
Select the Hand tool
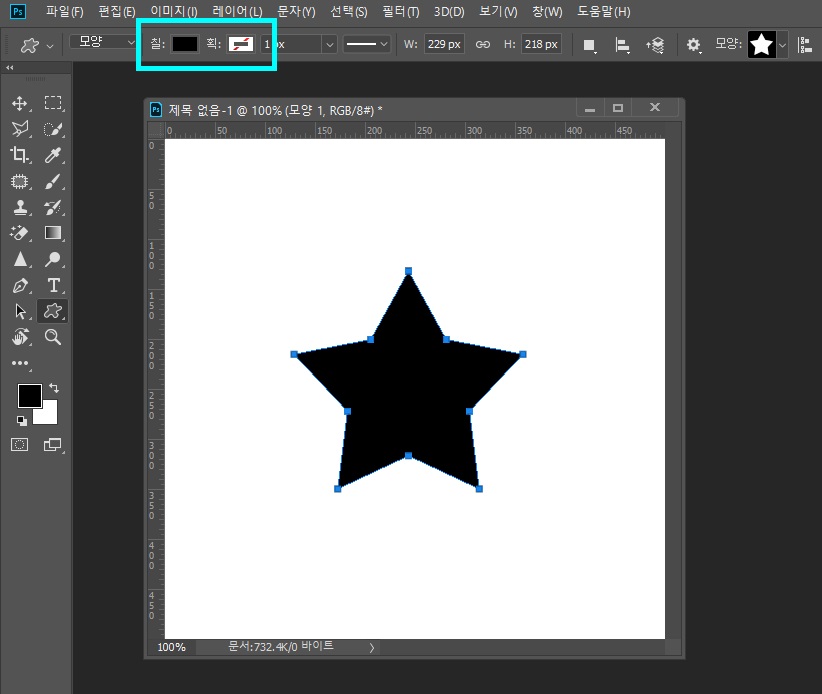click(20, 337)
